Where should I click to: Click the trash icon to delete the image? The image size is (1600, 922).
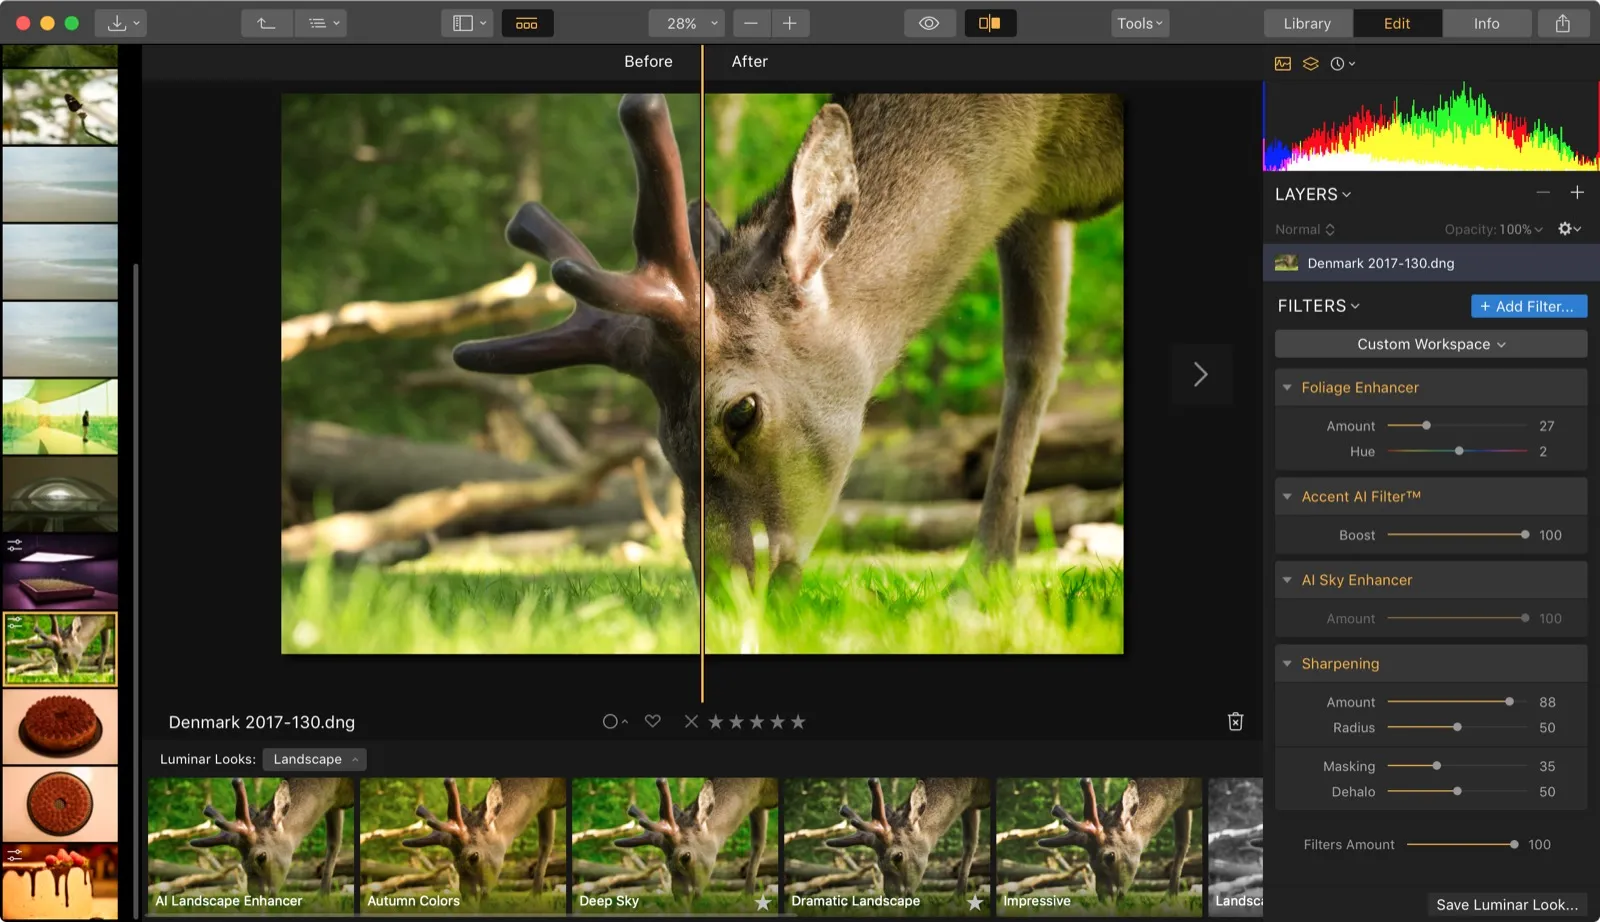1235,722
